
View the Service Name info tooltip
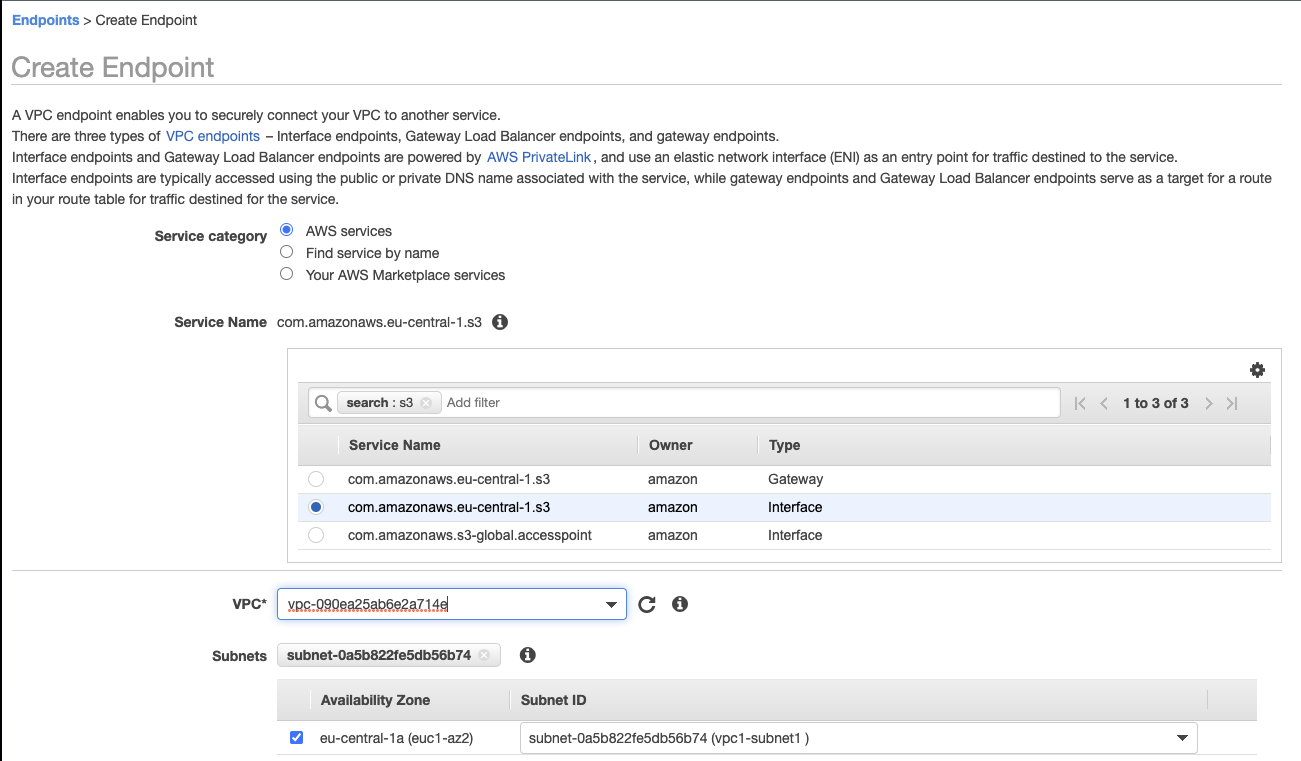point(500,321)
